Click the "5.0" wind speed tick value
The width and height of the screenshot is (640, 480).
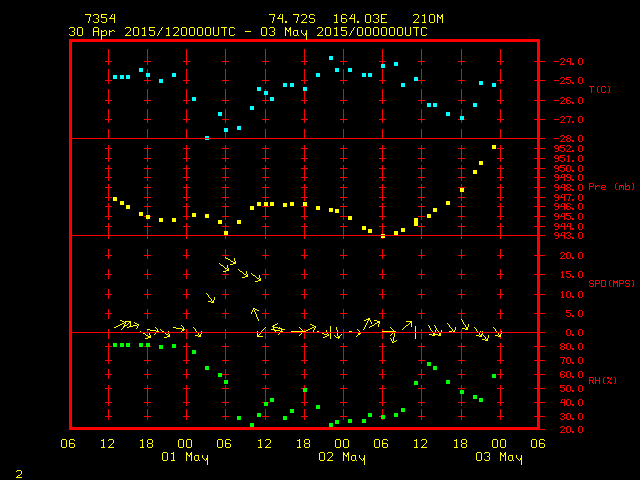tap(574, 313)
